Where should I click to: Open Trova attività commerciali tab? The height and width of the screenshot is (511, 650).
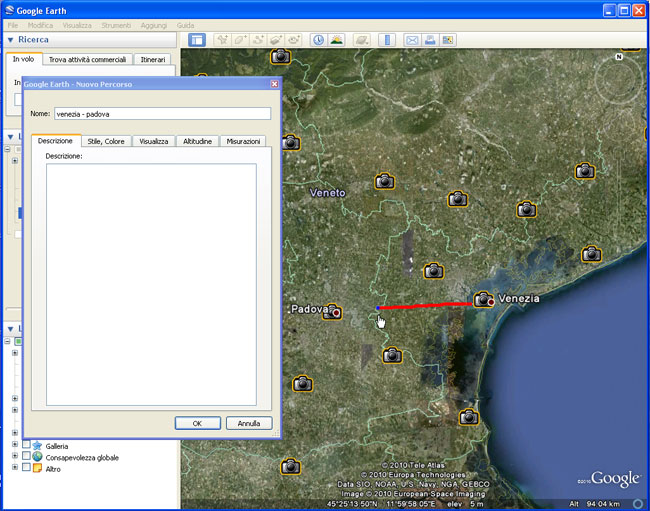click(87, 60)
